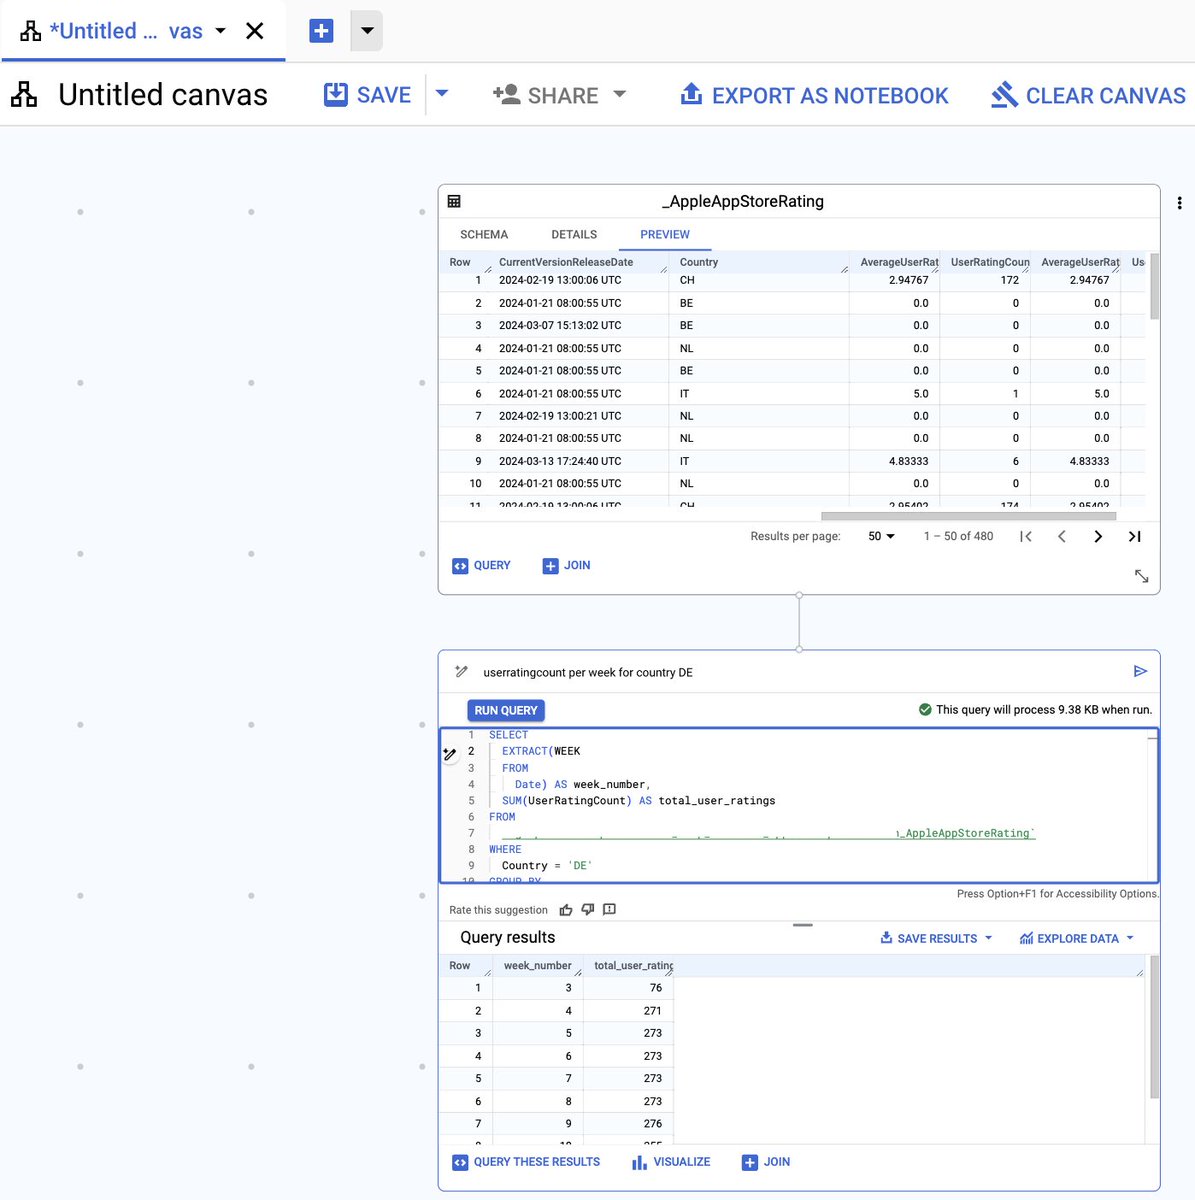The image size is (1195, 1200).
Task: Click JOIN button under table preview
Action: click(566, 566)
